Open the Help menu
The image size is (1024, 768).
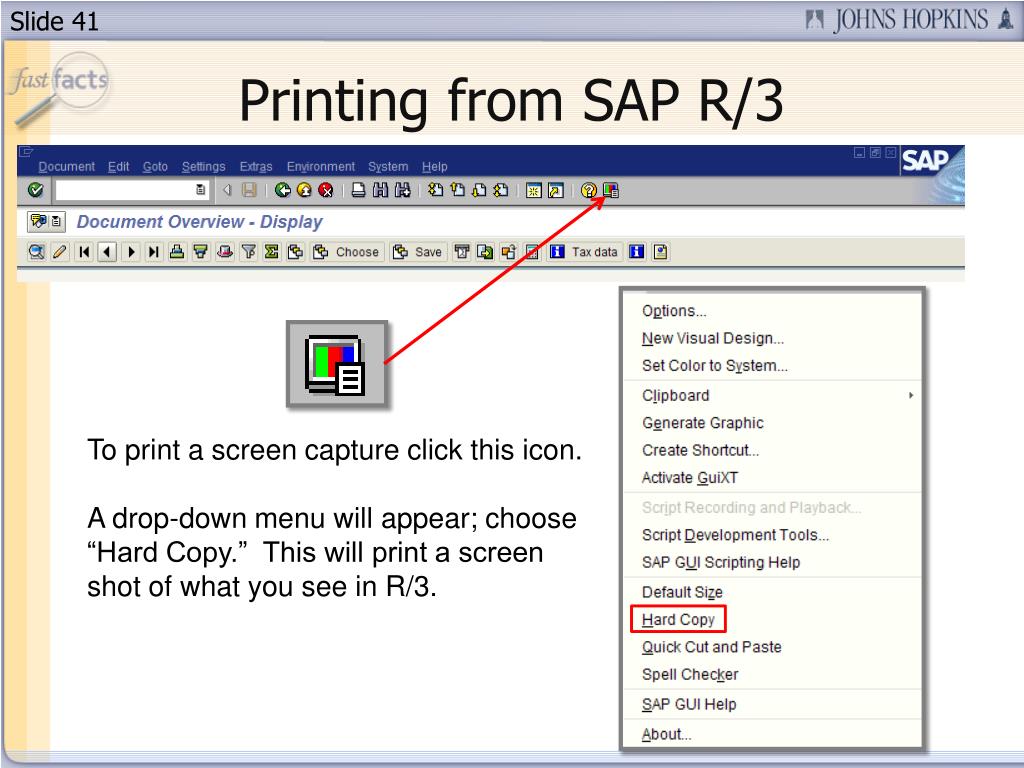click(434, 167)
